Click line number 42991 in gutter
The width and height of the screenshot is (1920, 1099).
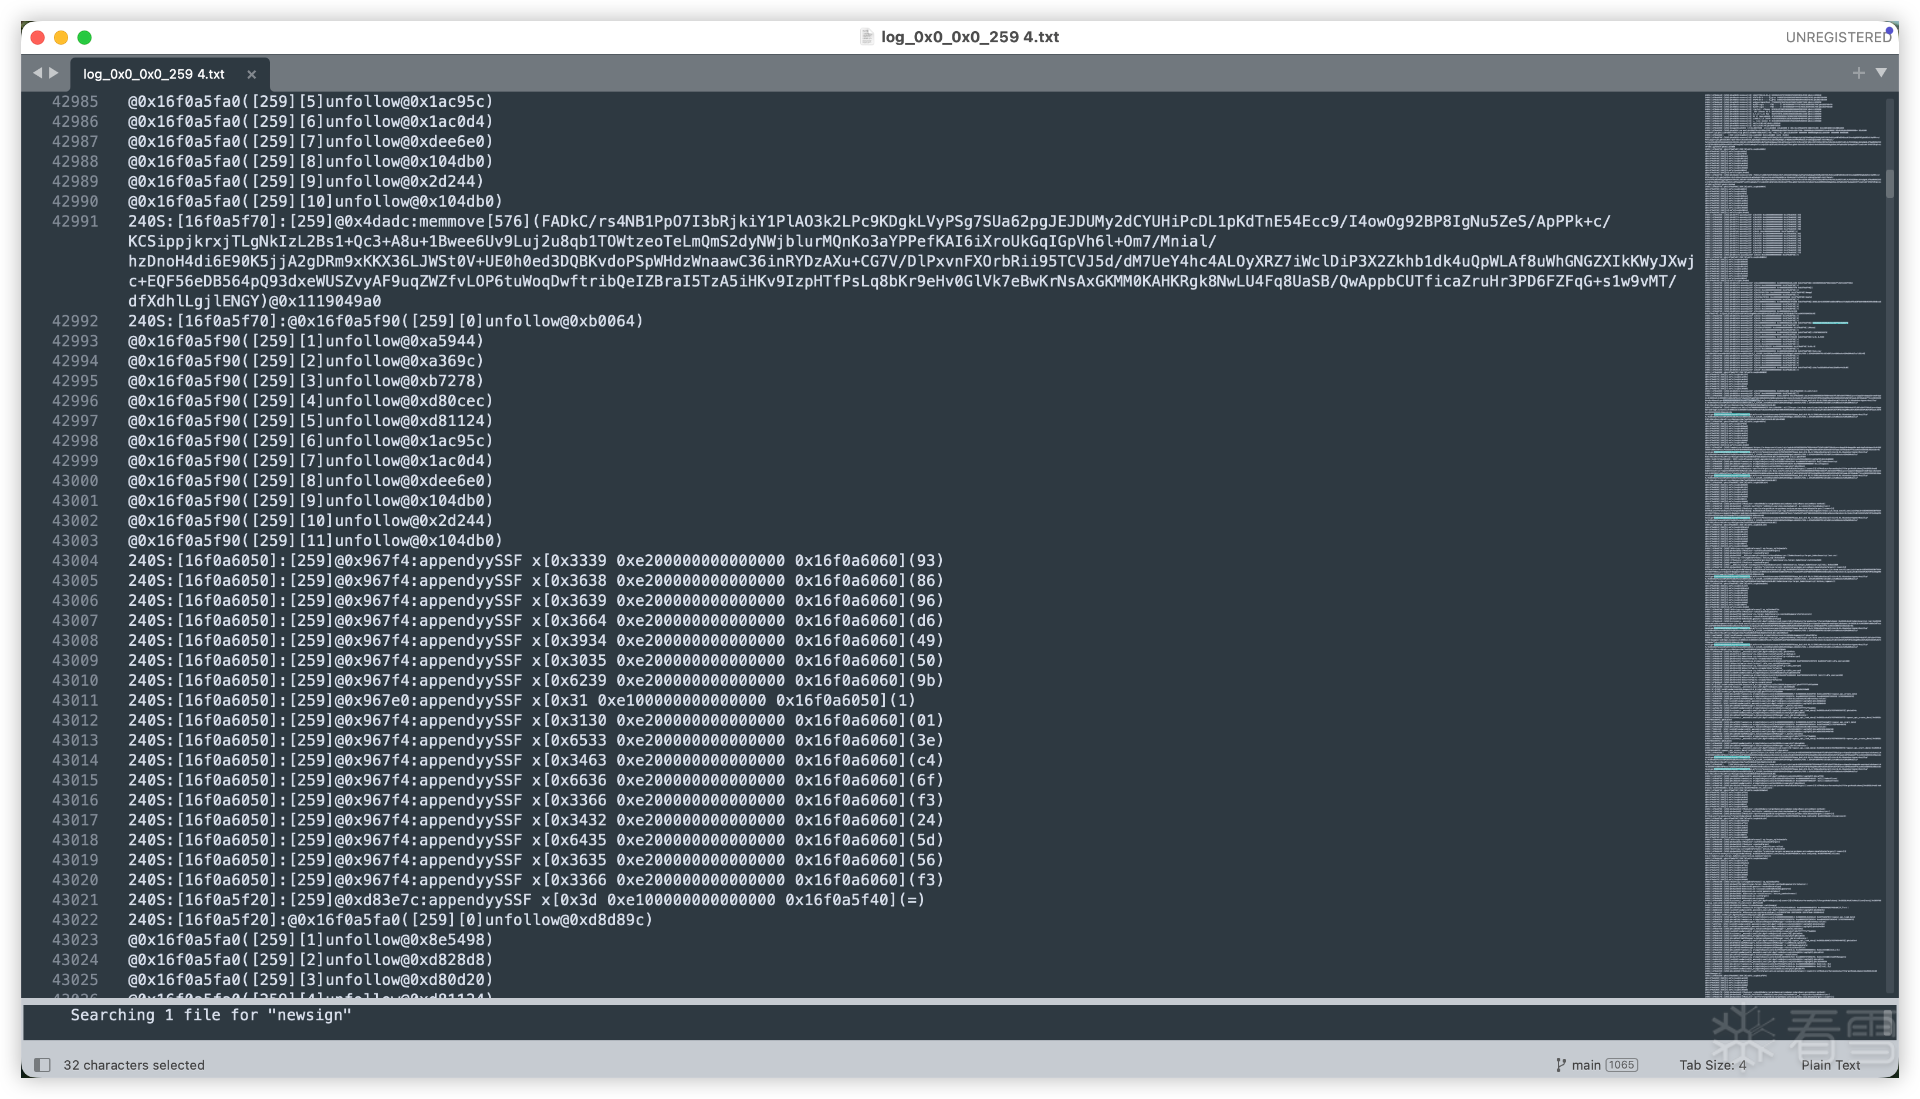pyautogui.click(x=75, y=221)
